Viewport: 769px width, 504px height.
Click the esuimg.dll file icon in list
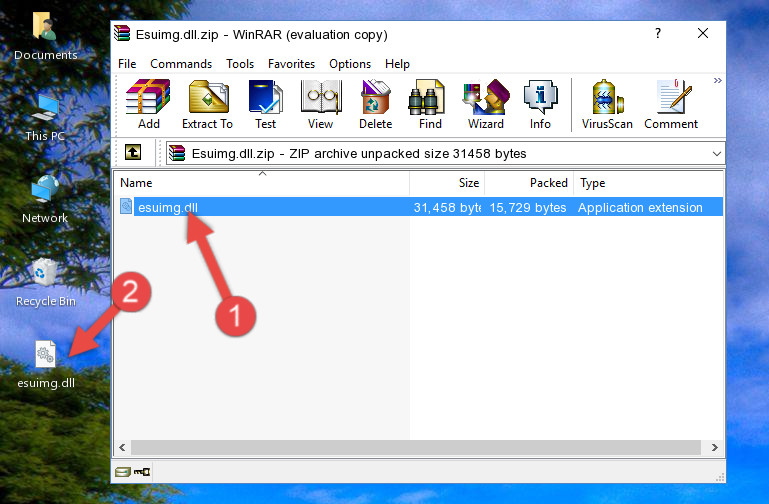[x=126, y=206]
